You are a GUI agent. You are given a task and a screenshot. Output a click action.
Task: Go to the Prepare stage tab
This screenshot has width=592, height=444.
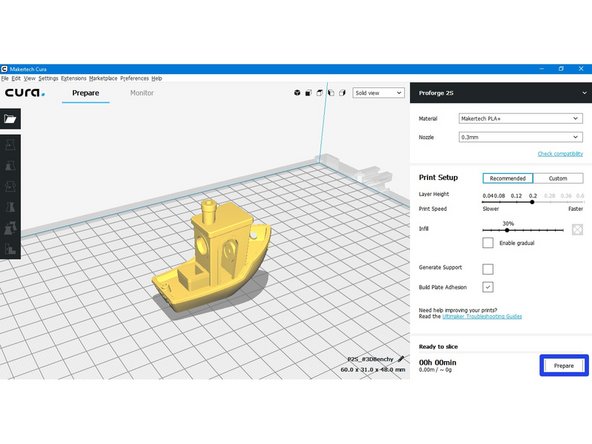coord(86,93)
